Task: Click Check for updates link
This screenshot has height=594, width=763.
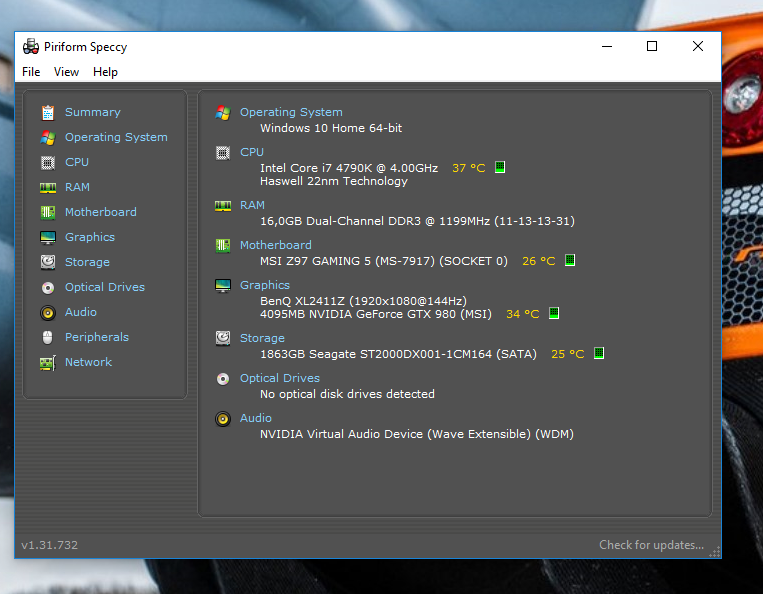Action: [651, 545]
